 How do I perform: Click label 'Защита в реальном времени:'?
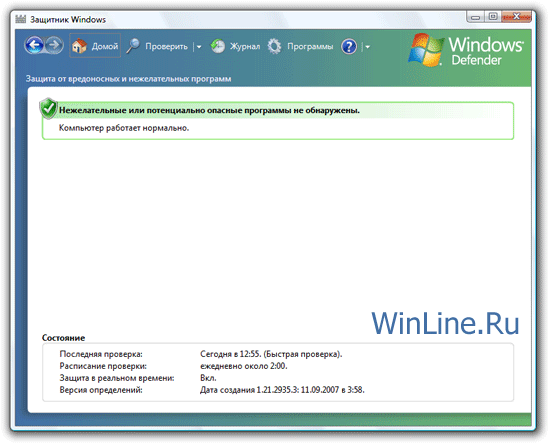tap(117, 378)
